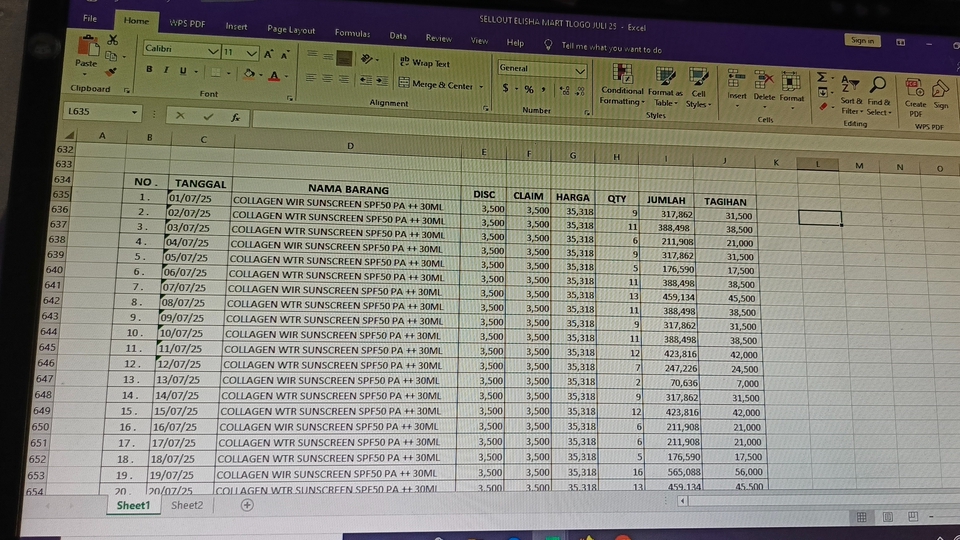The height and width of the screenshot is (540, 960).
Task: Open Conditional Formatting menu
Action: point(621,84)
